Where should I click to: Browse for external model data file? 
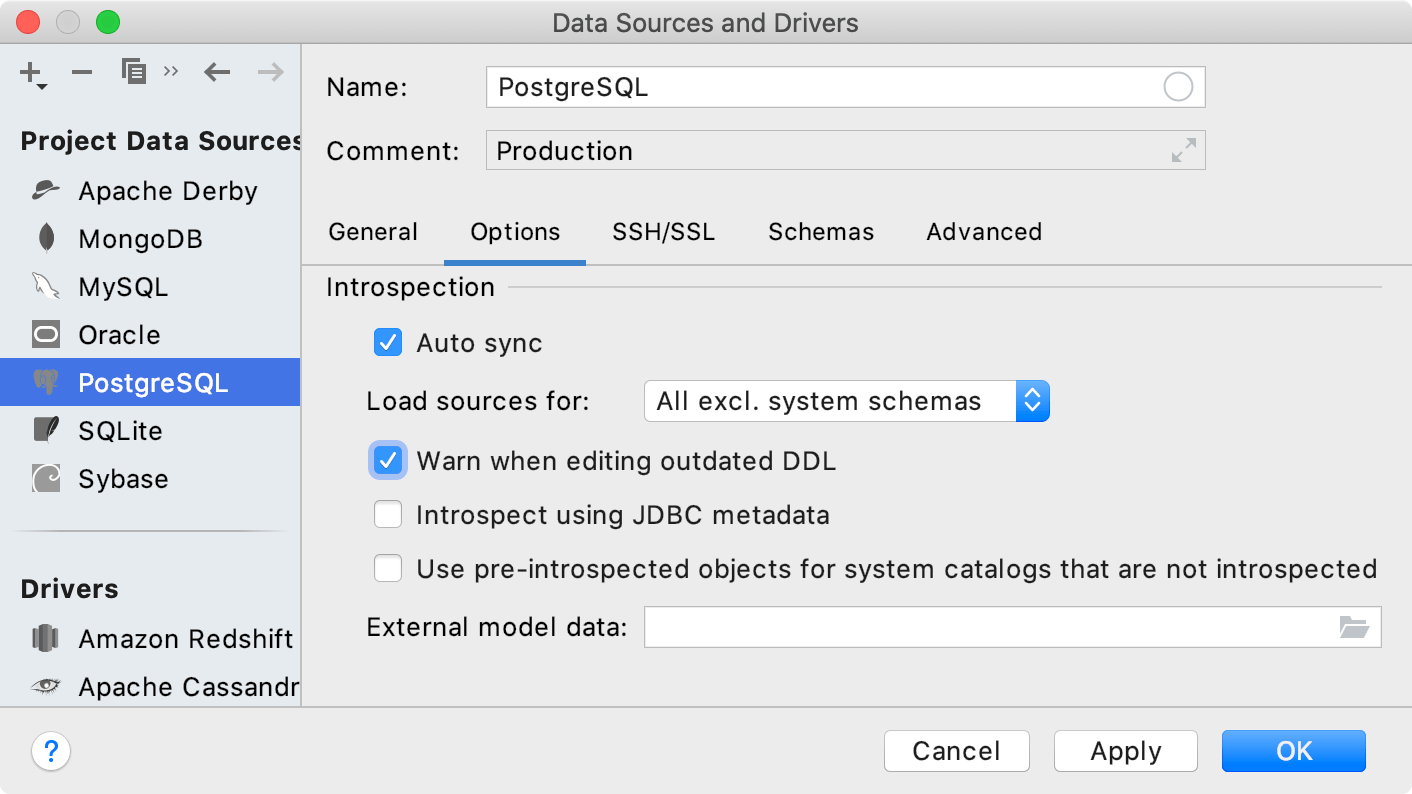(1355, 627)
